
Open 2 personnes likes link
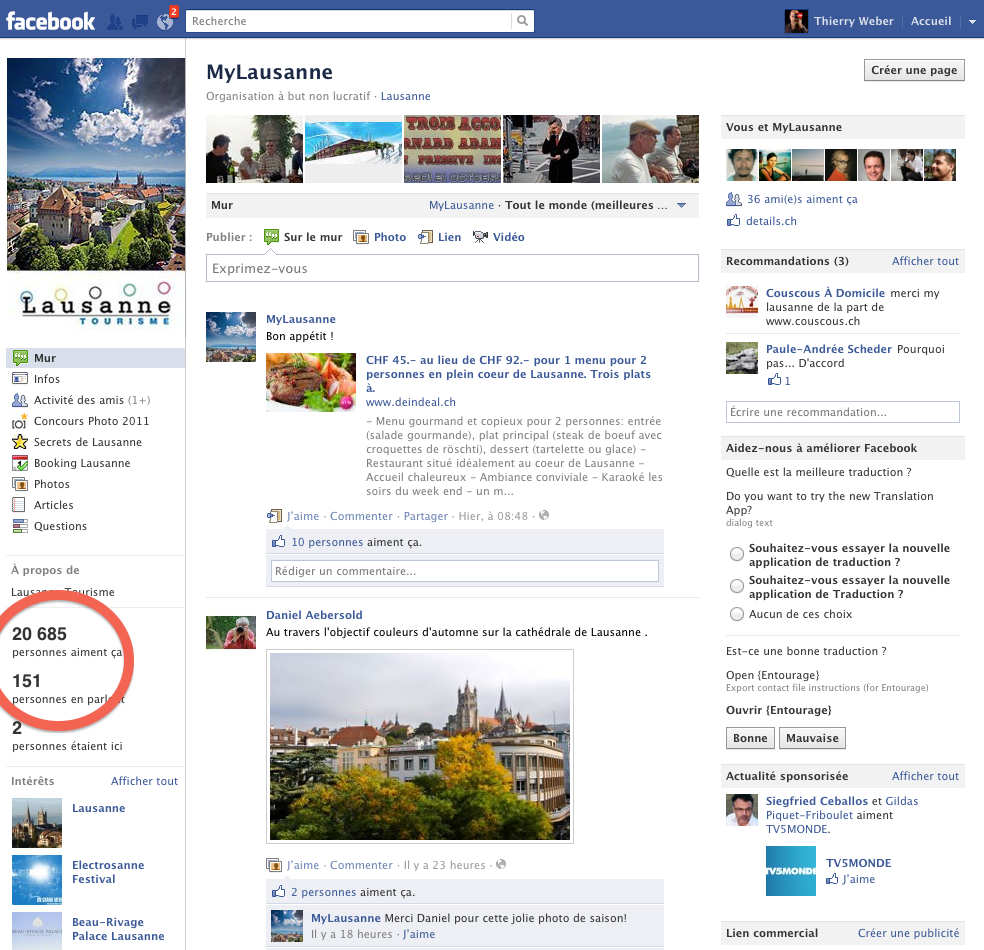click(323, 892)
